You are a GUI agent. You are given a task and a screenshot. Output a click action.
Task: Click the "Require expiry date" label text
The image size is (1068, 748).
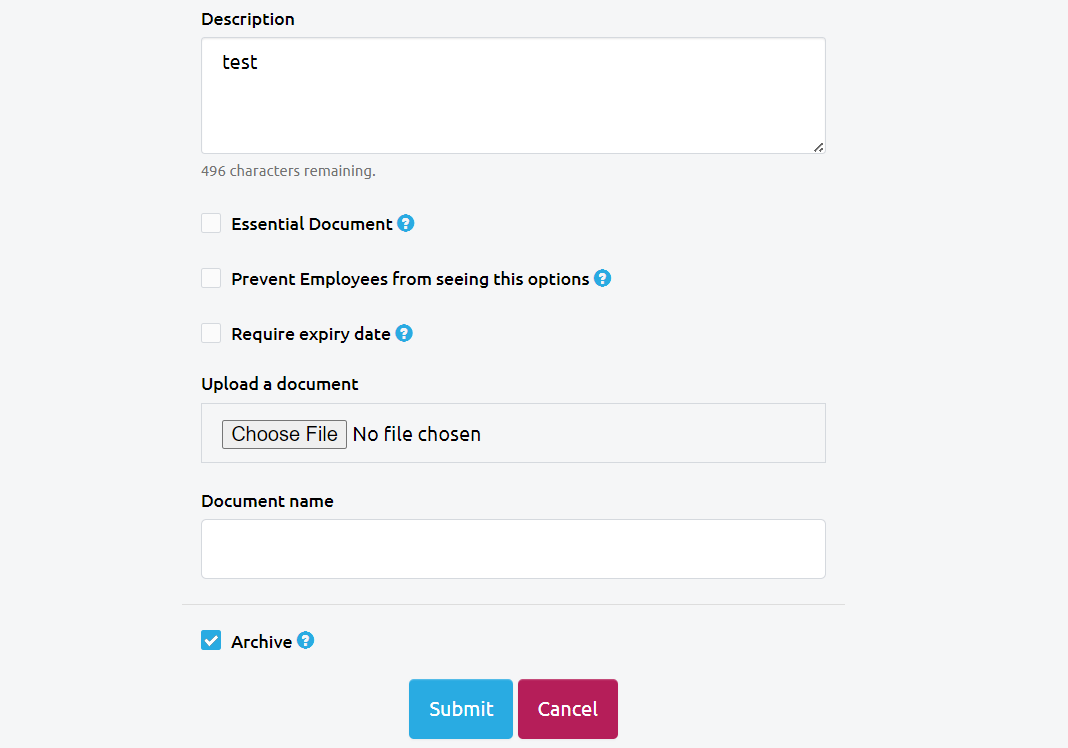point(311,334)
